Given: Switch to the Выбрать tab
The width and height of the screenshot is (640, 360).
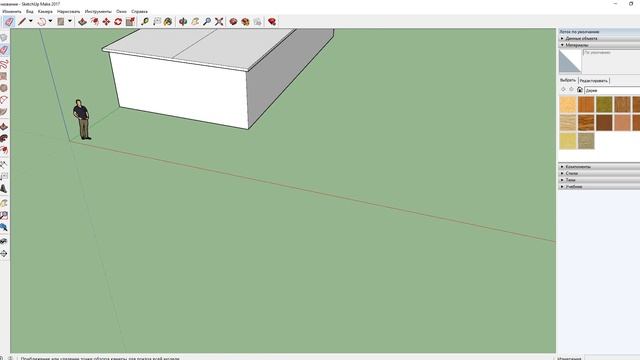Looking at the screenshot, I should tap(568, 80).
